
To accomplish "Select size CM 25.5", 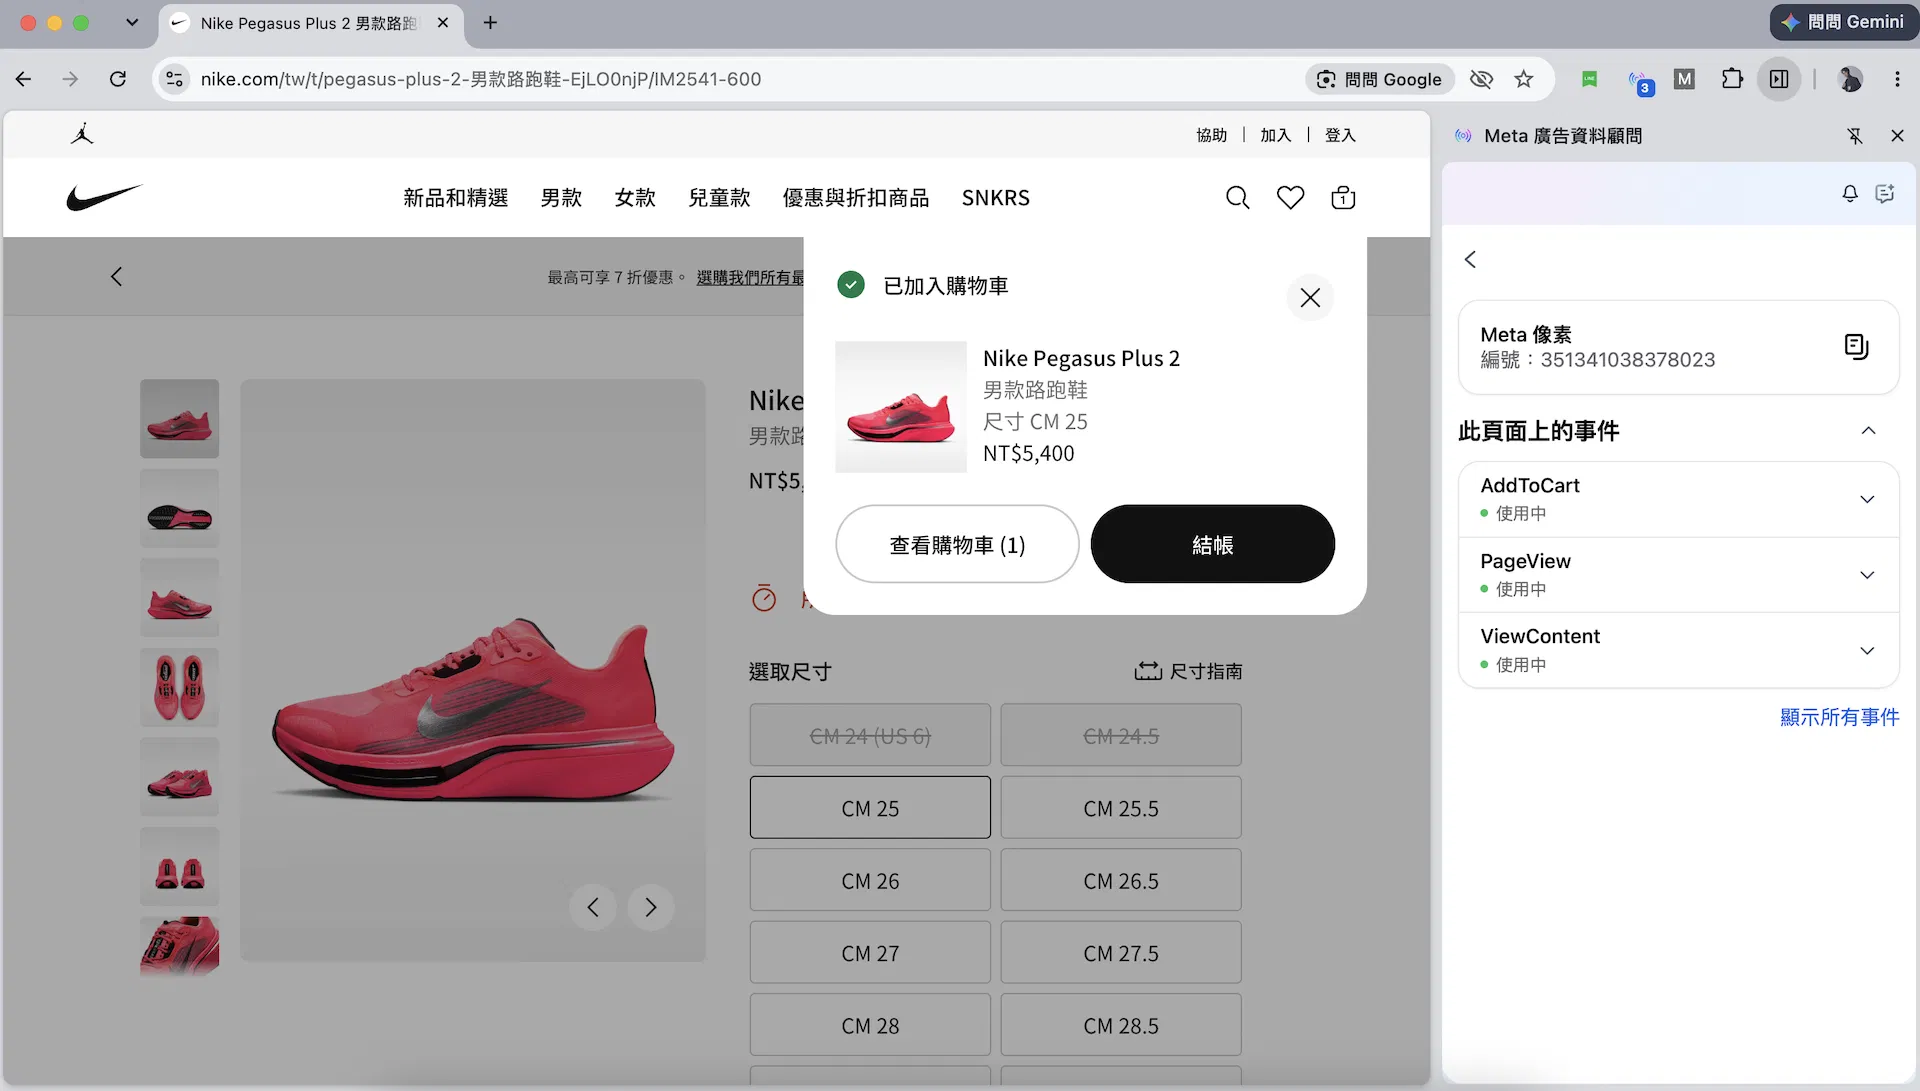I will [1121, 808].
